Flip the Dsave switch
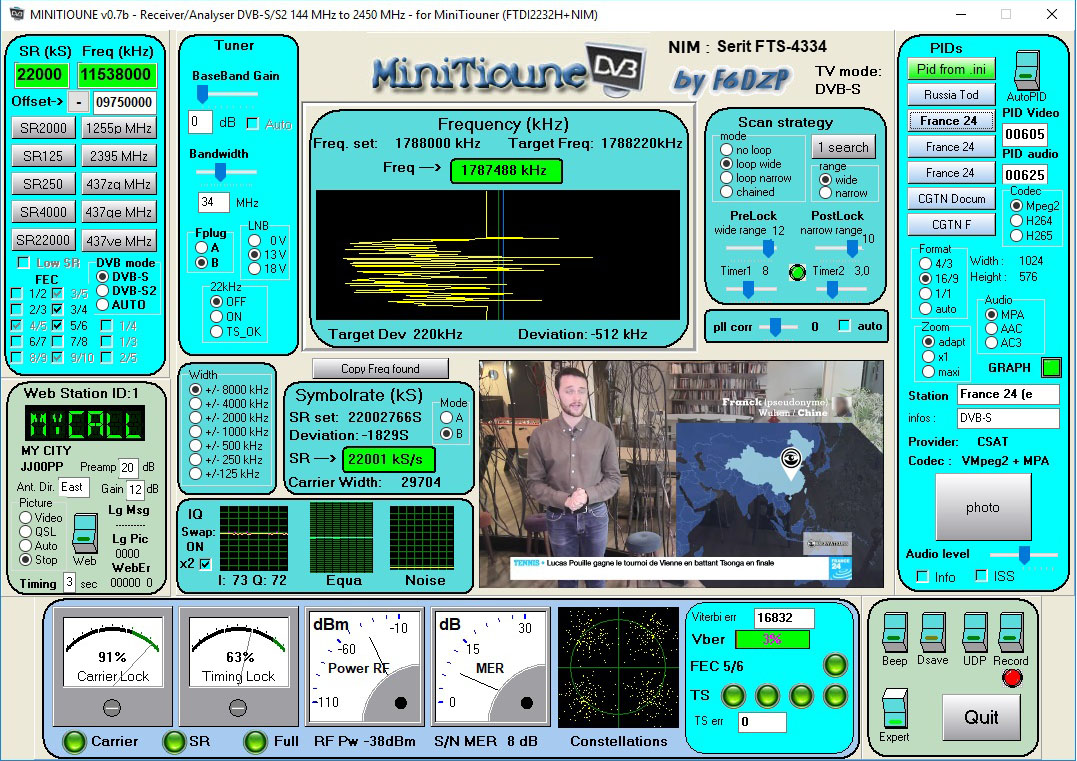 (x=932, y=633)
